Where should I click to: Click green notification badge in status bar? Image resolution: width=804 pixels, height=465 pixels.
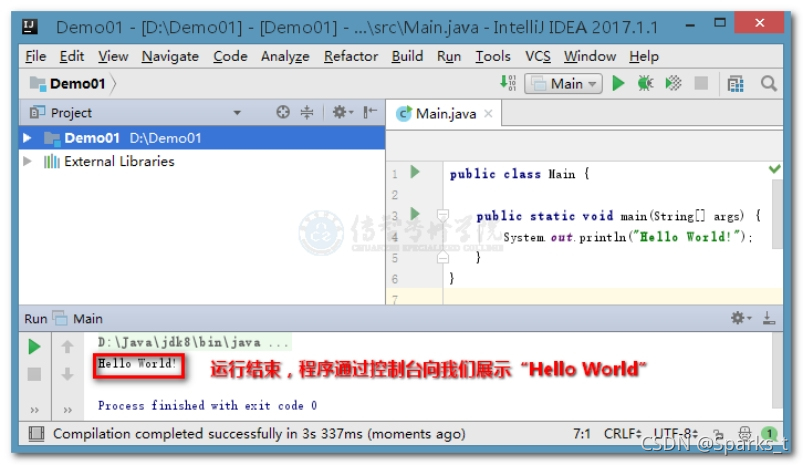[x=769, y=434]
